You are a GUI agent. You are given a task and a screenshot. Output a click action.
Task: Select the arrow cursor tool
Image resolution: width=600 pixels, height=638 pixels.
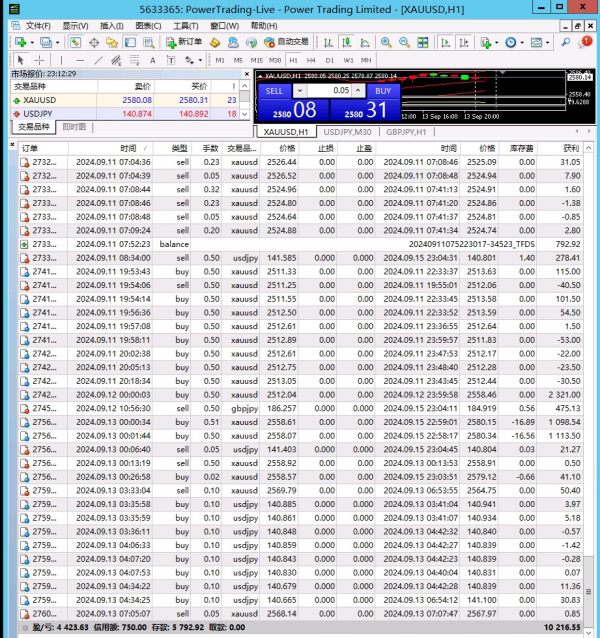point(22,60)
